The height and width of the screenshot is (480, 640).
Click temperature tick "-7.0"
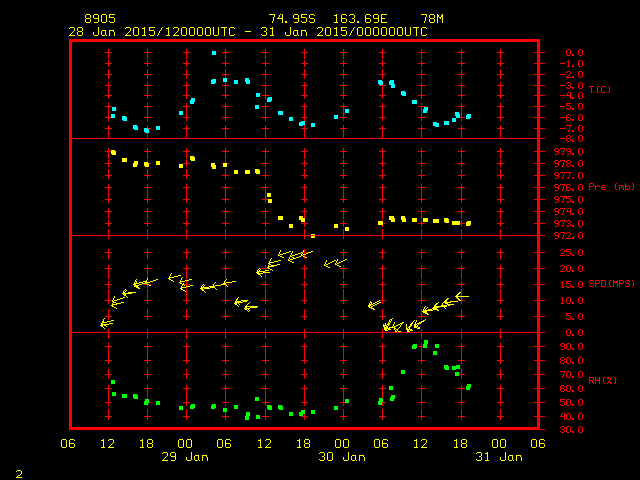click(571, 129)
